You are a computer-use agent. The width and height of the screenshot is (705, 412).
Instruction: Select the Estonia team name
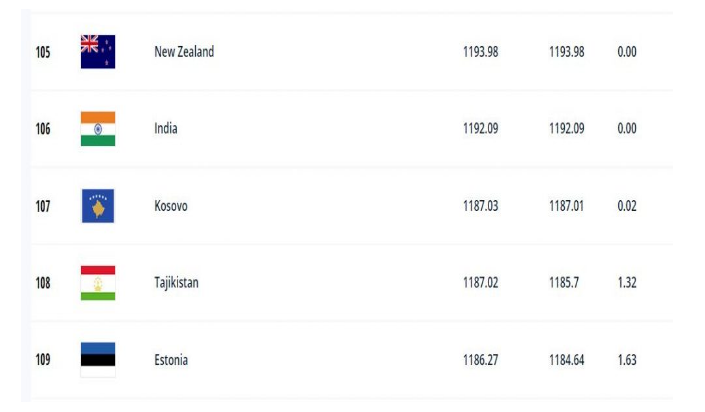pyautogui.click(x=171, y=360)
